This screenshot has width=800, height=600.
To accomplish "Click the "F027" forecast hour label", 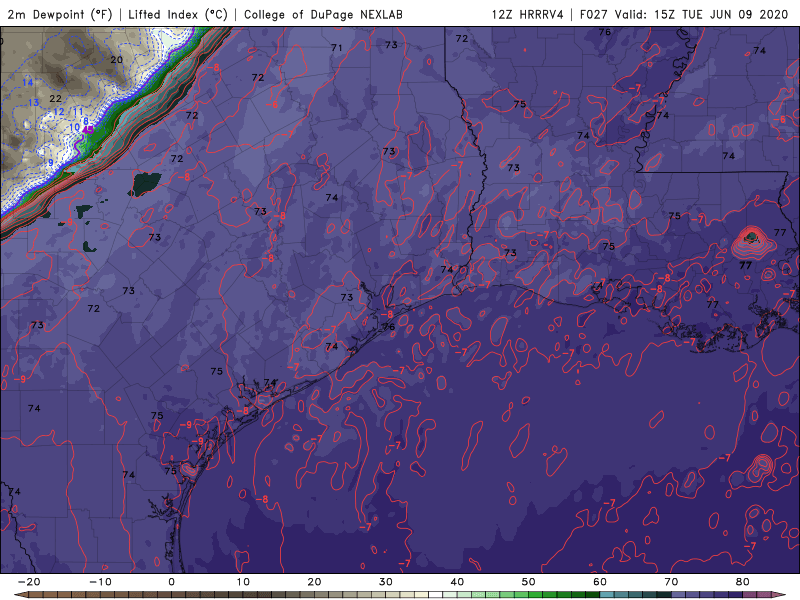I will click(594, 14).
